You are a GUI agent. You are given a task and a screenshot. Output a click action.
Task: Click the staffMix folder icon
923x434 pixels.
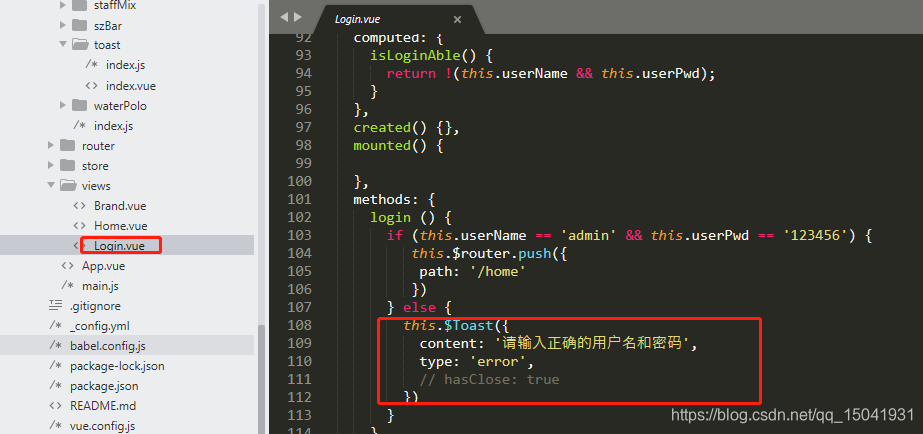[x=79, y=6]
